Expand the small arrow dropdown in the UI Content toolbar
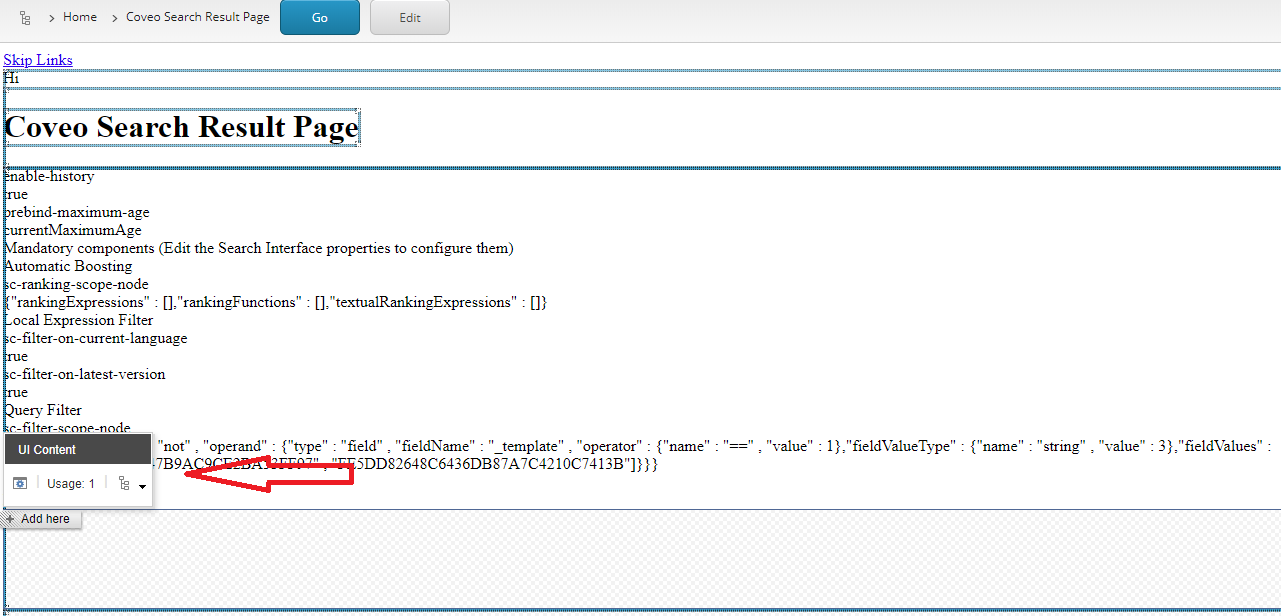Viewport: 1281px width, 616px height. [x=143, y=486]
